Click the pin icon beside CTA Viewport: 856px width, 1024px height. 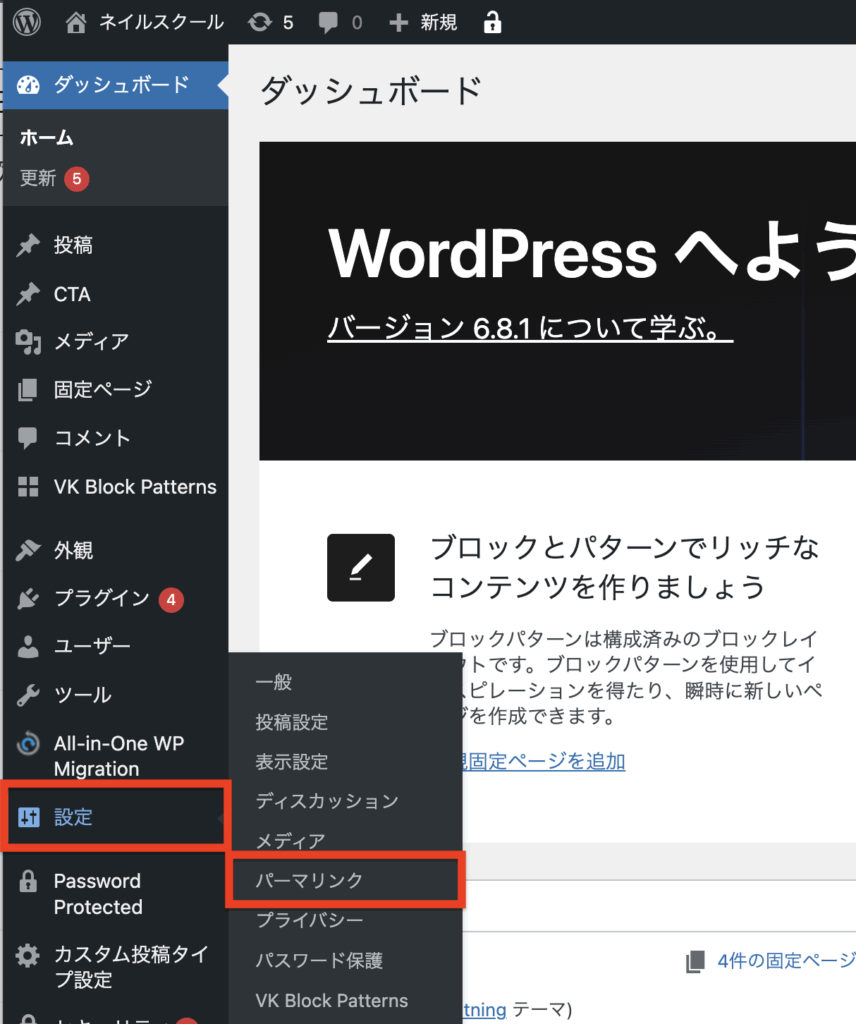click(x=28, y=295)
